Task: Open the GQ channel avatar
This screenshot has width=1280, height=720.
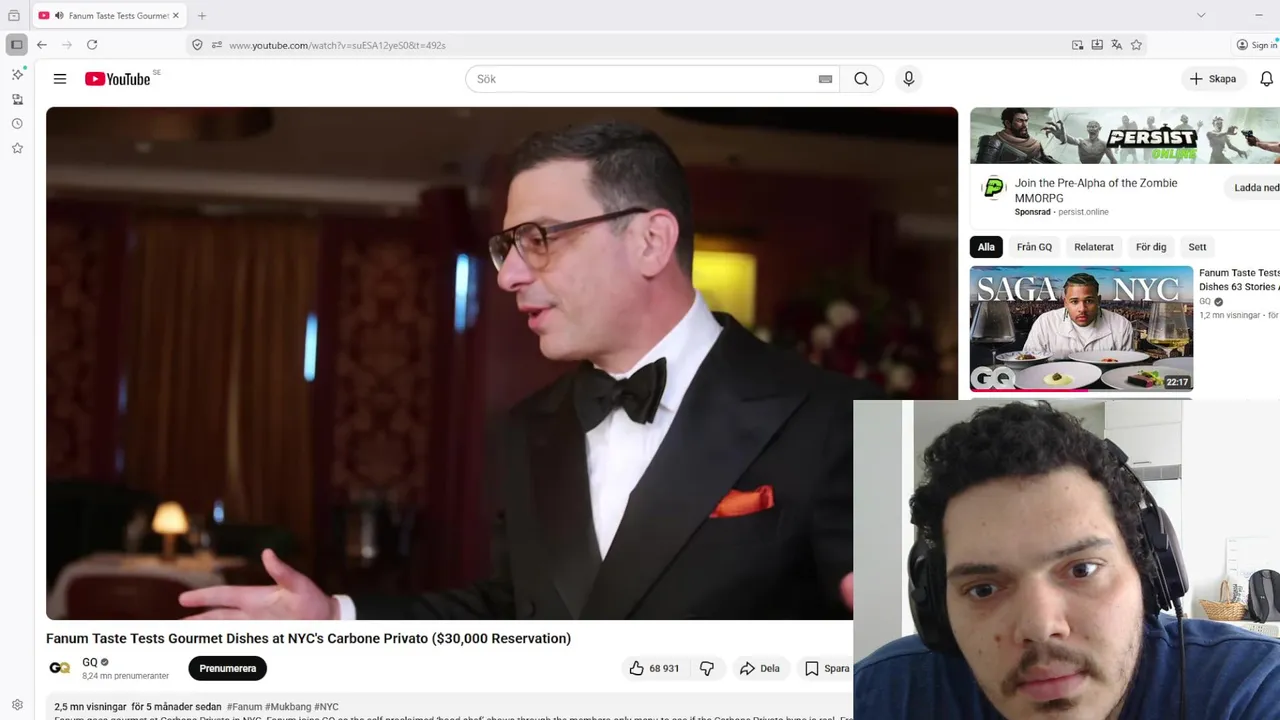Action: [60, 668]
